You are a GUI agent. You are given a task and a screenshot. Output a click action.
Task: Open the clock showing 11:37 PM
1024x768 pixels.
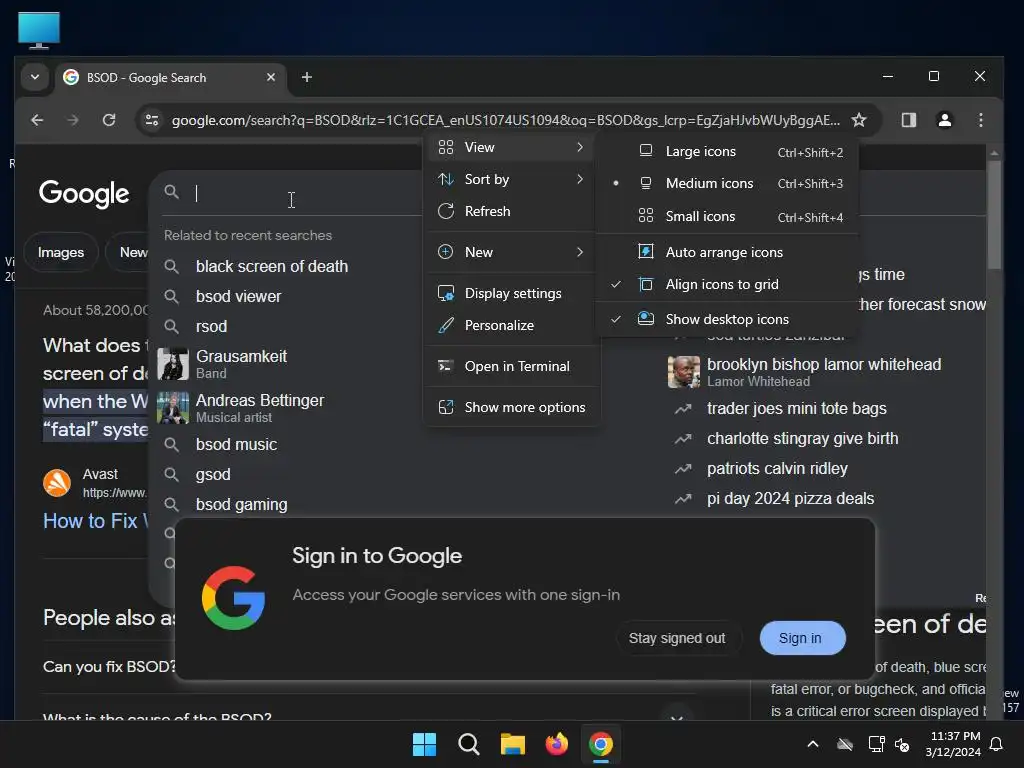tap(953, 744)
